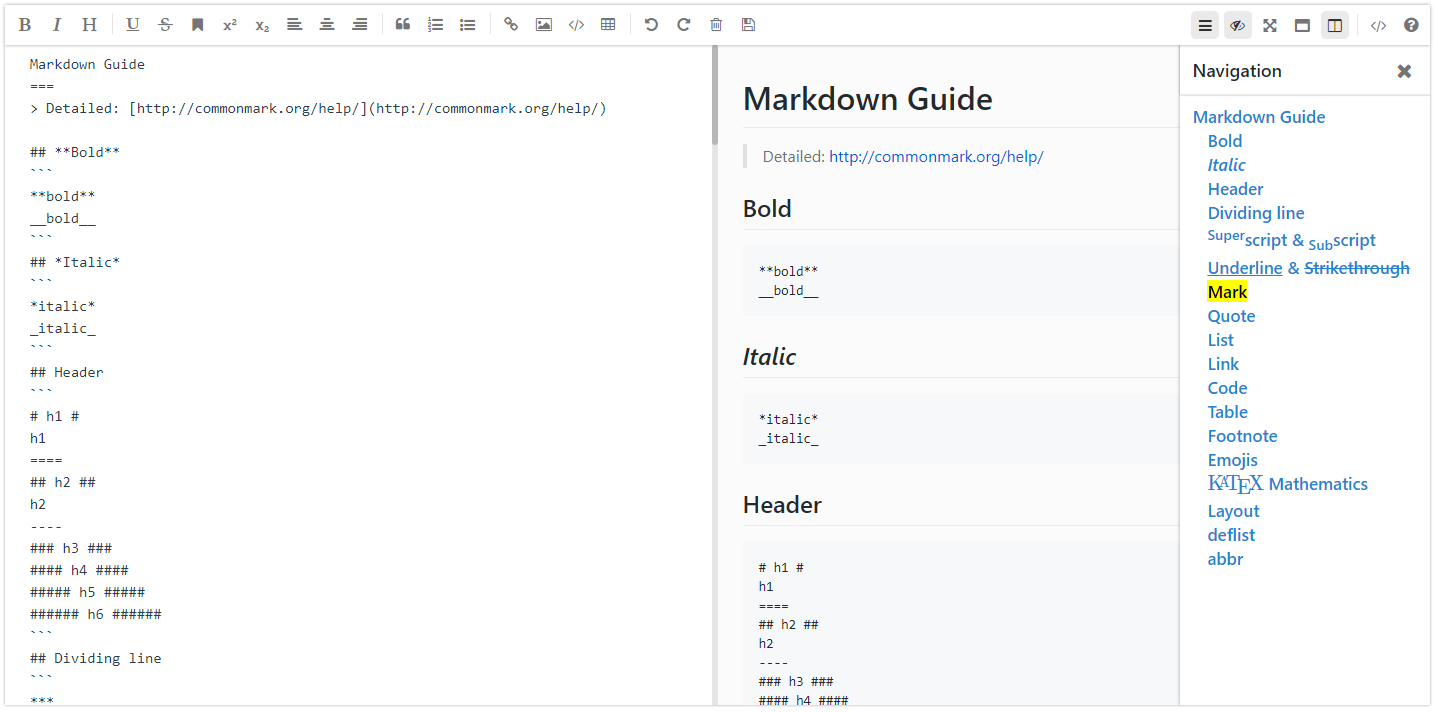Click the blockquote icon
Image resolution: width=1438 pixels, height=712 pixels.
[403, 25]
